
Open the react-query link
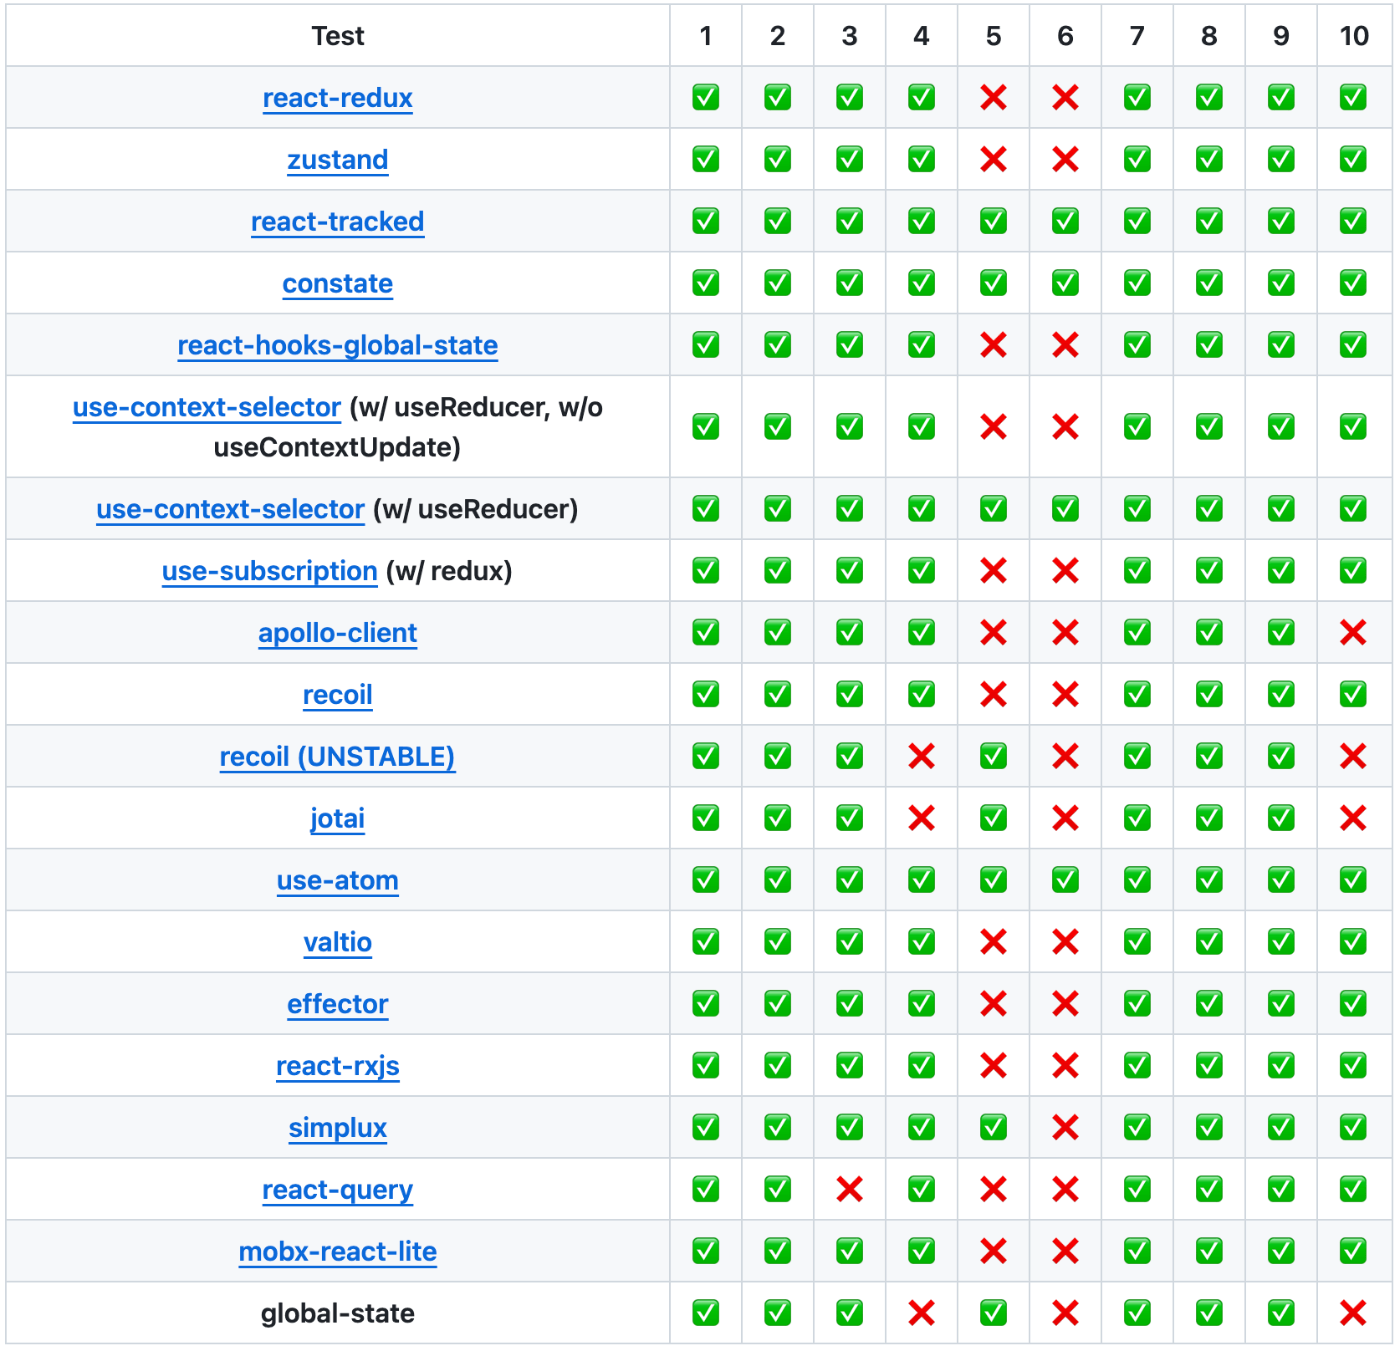[337, 1191]
